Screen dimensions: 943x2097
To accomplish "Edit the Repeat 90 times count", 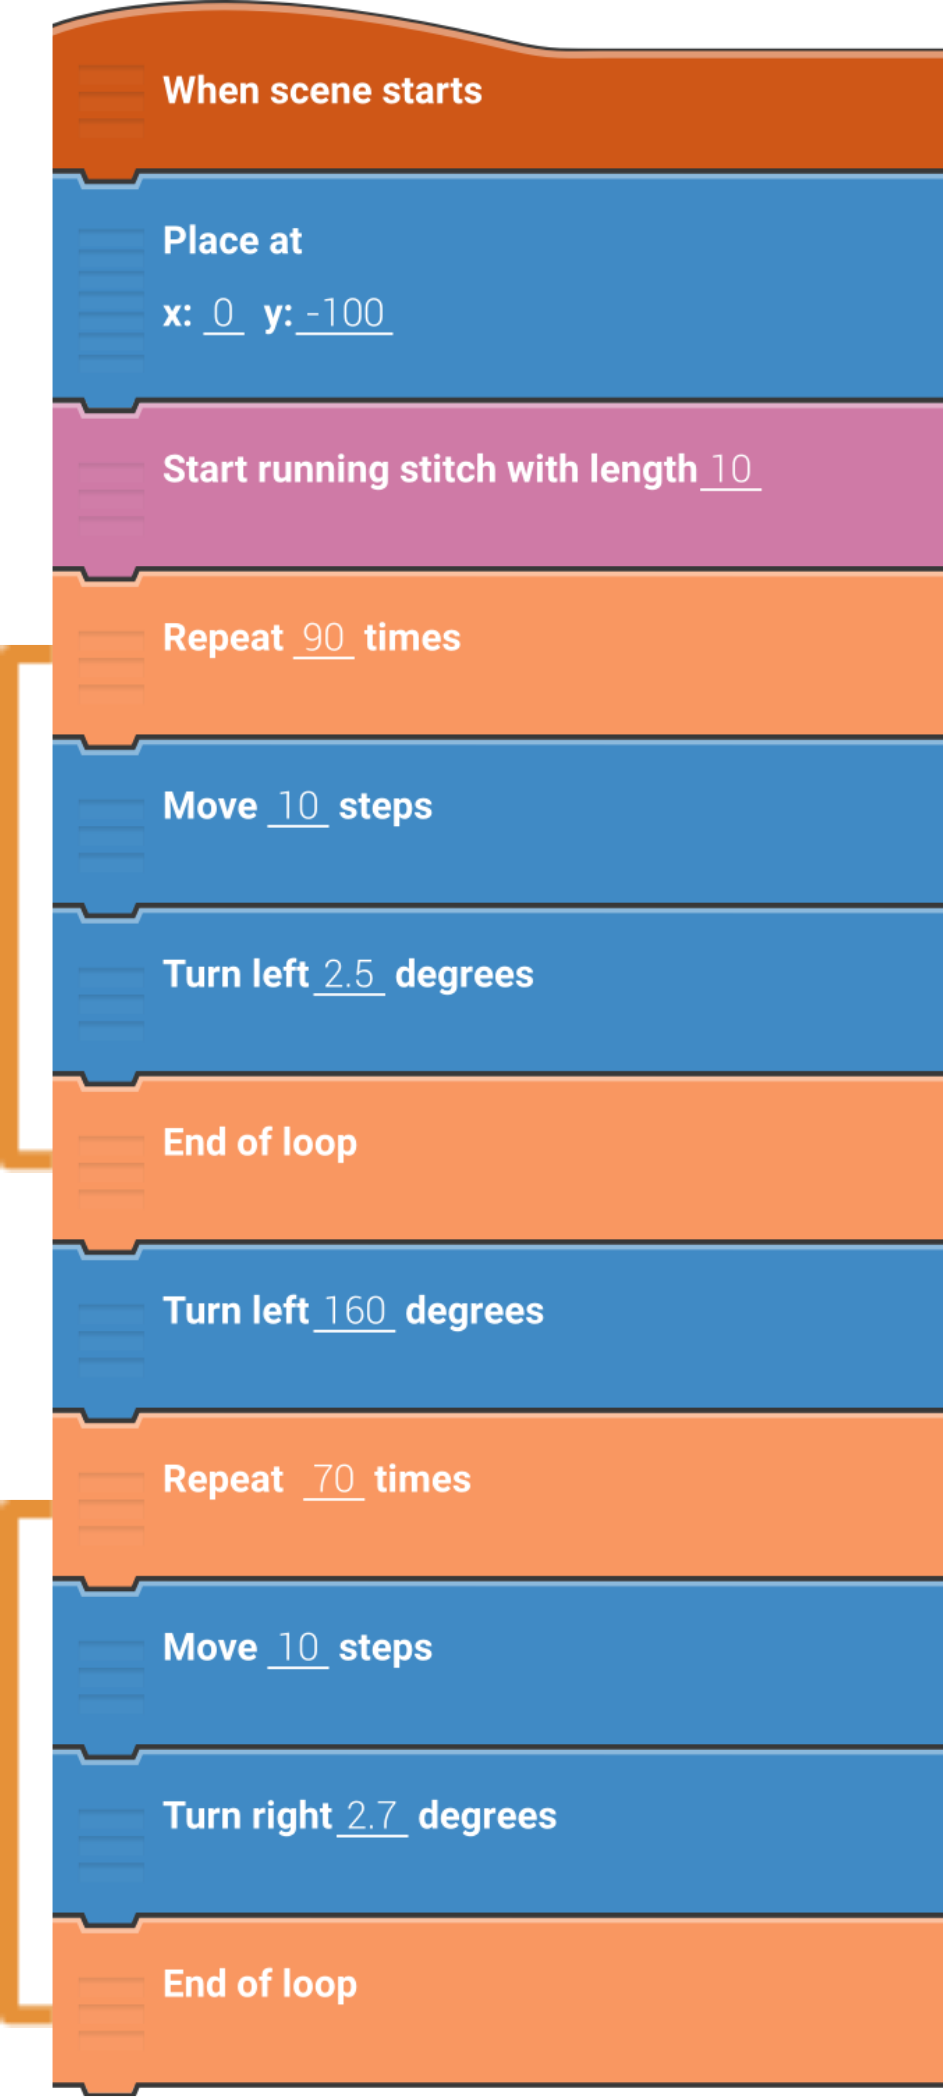I will tap(323, 638).
